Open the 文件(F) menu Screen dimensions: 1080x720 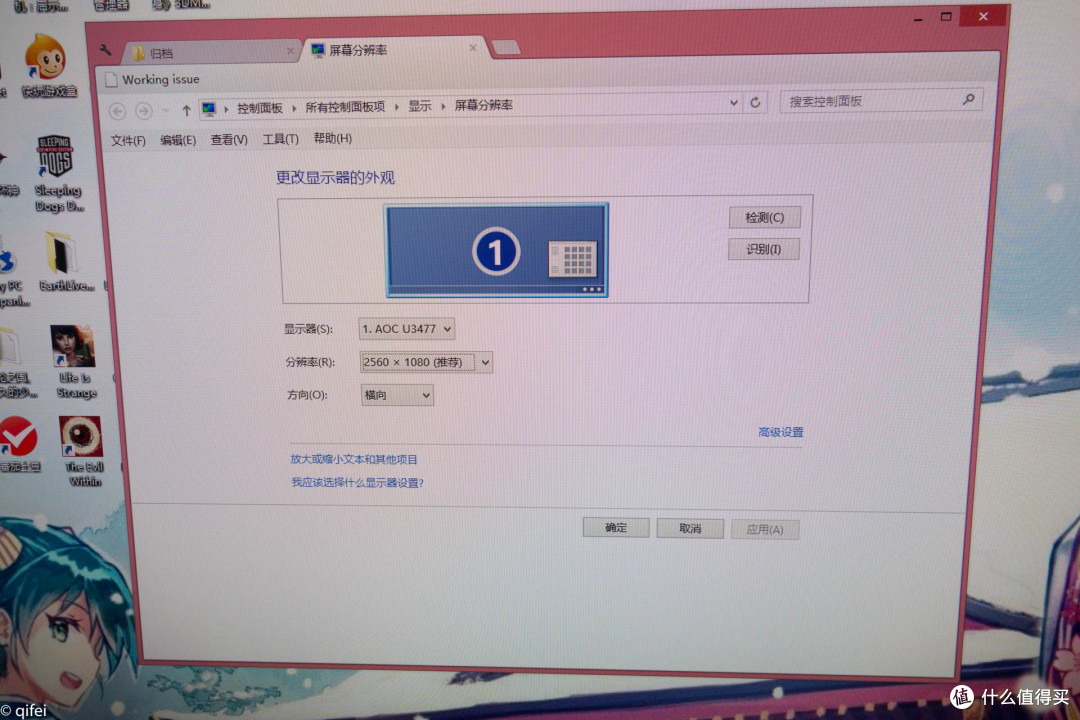[128, 141]
